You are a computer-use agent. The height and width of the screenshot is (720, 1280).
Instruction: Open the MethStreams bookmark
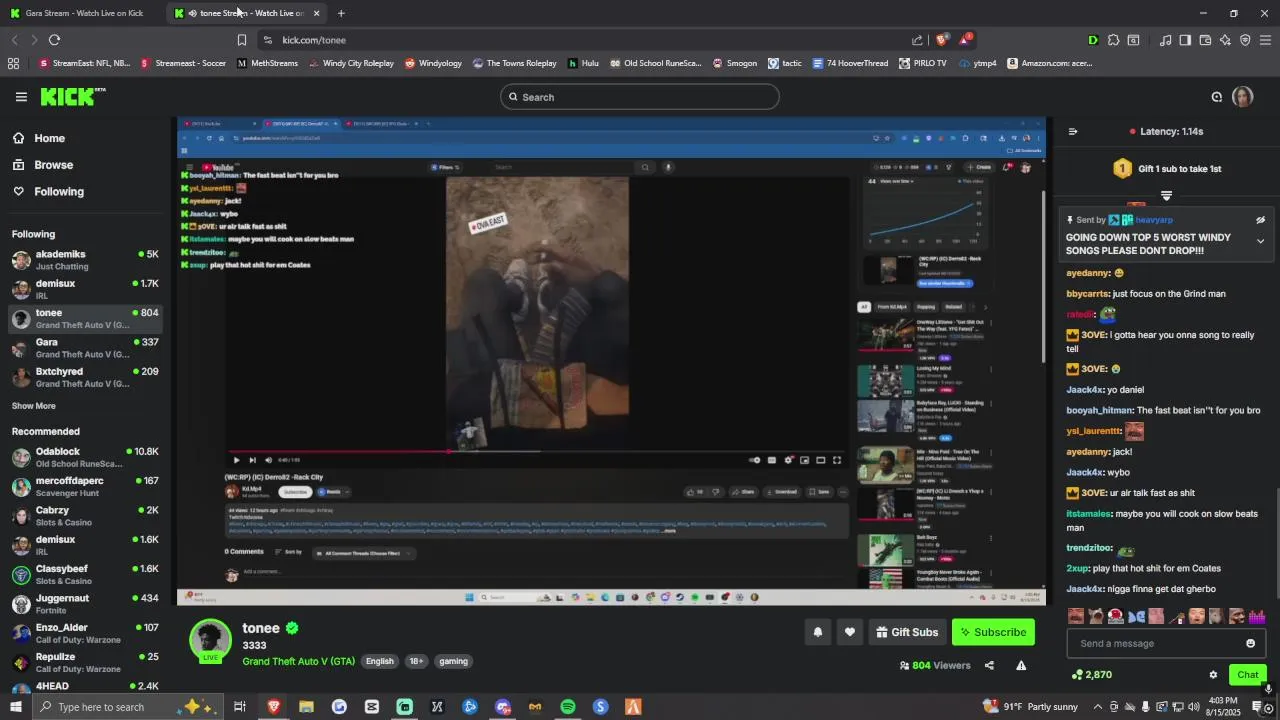[267, 63]
